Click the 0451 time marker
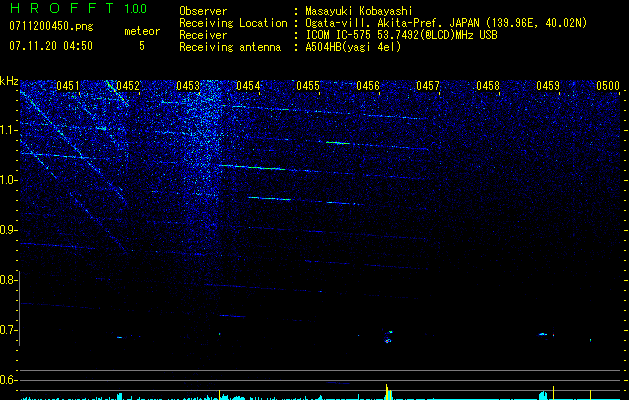Screen dimensions: 629x400 68,86
